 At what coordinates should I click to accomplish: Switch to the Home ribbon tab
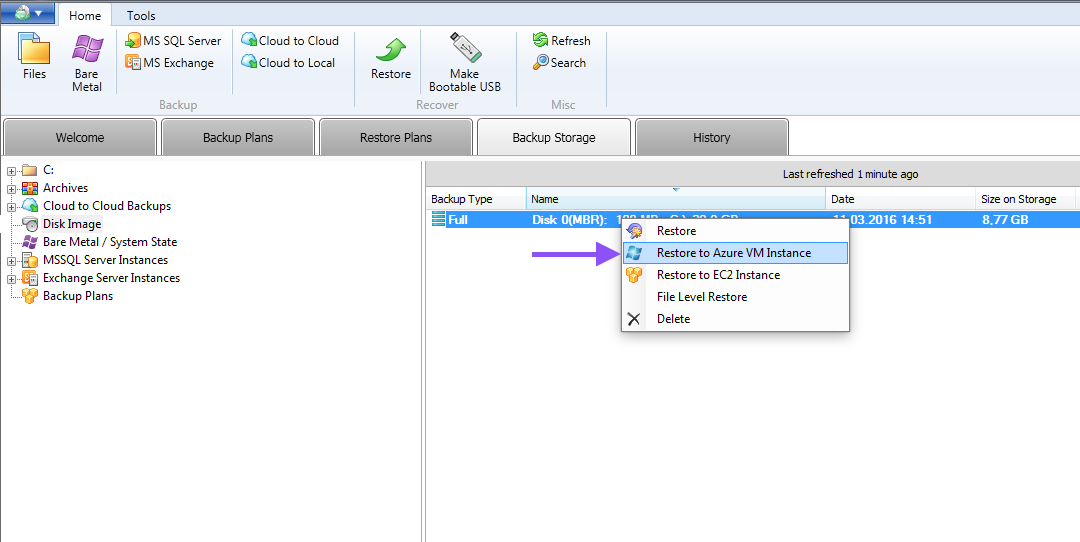point(85,15)
